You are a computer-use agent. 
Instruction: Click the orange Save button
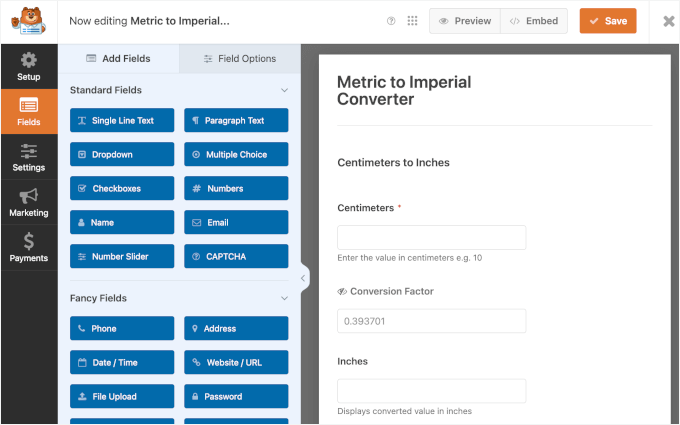[x=608, y=21]
